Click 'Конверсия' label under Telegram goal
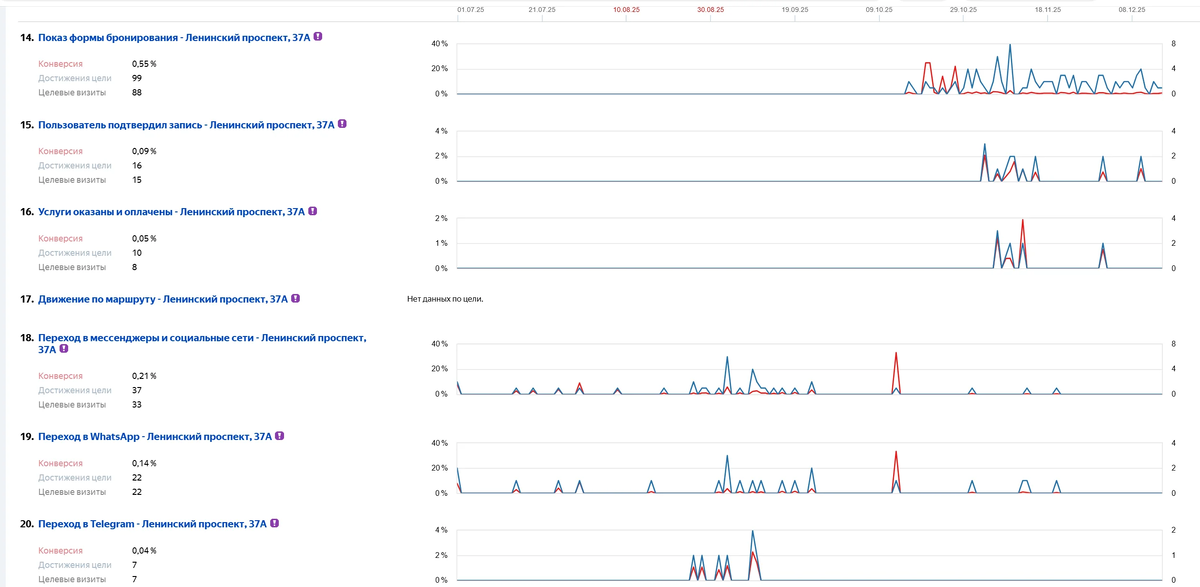This screenshot has height=587, width=1200. pos(61,550)
